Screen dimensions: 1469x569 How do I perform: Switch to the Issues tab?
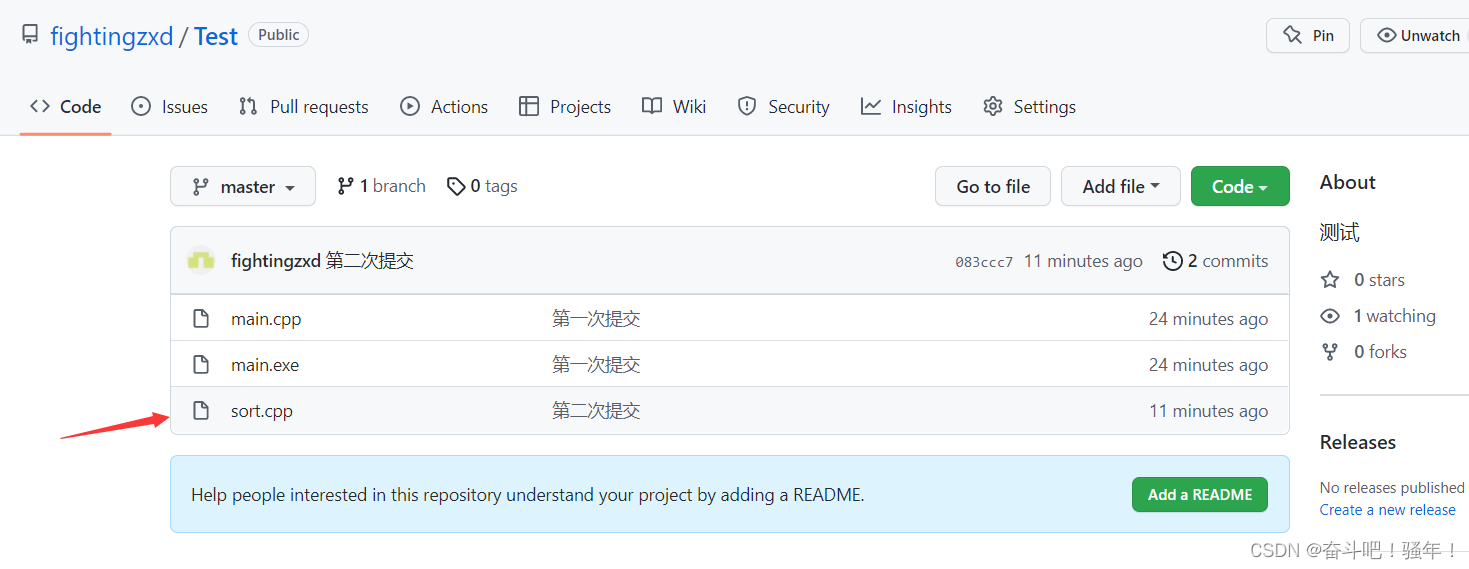(170, 107)
